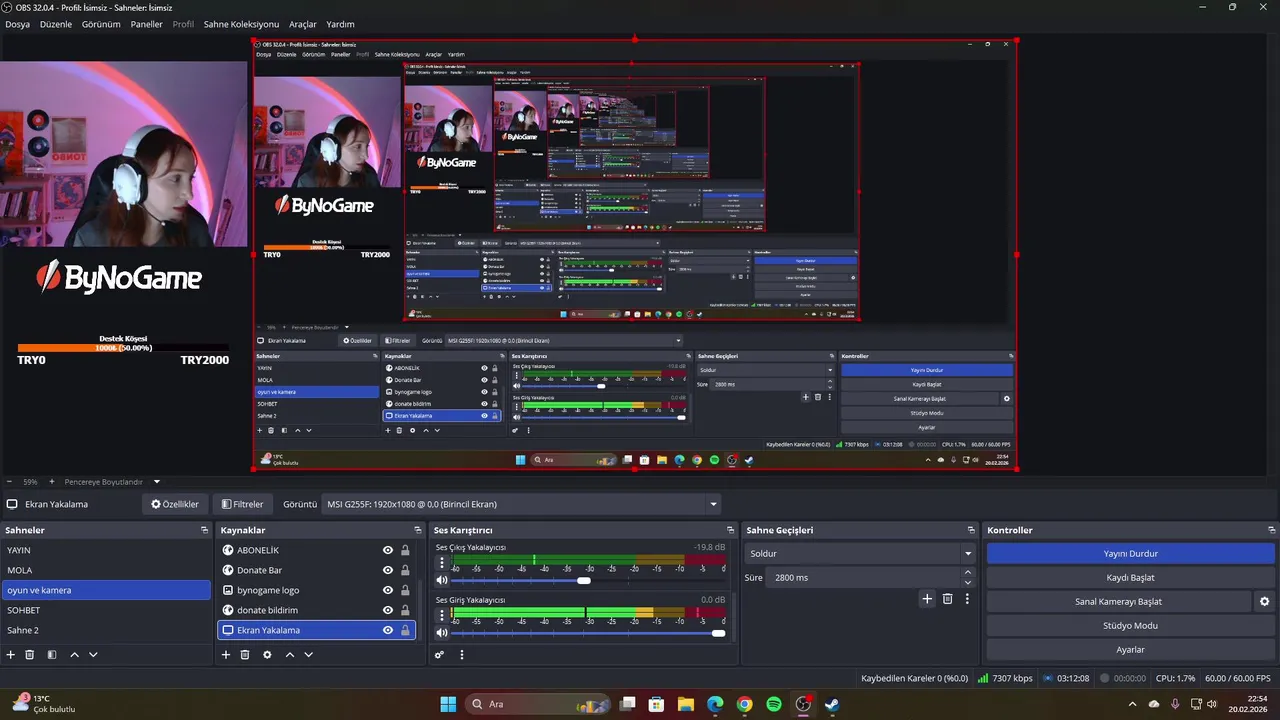This screenshot has width=1280, height=720.
Task: Open the Sahne Koleksiyonu menu
Action: coord(241,24)
